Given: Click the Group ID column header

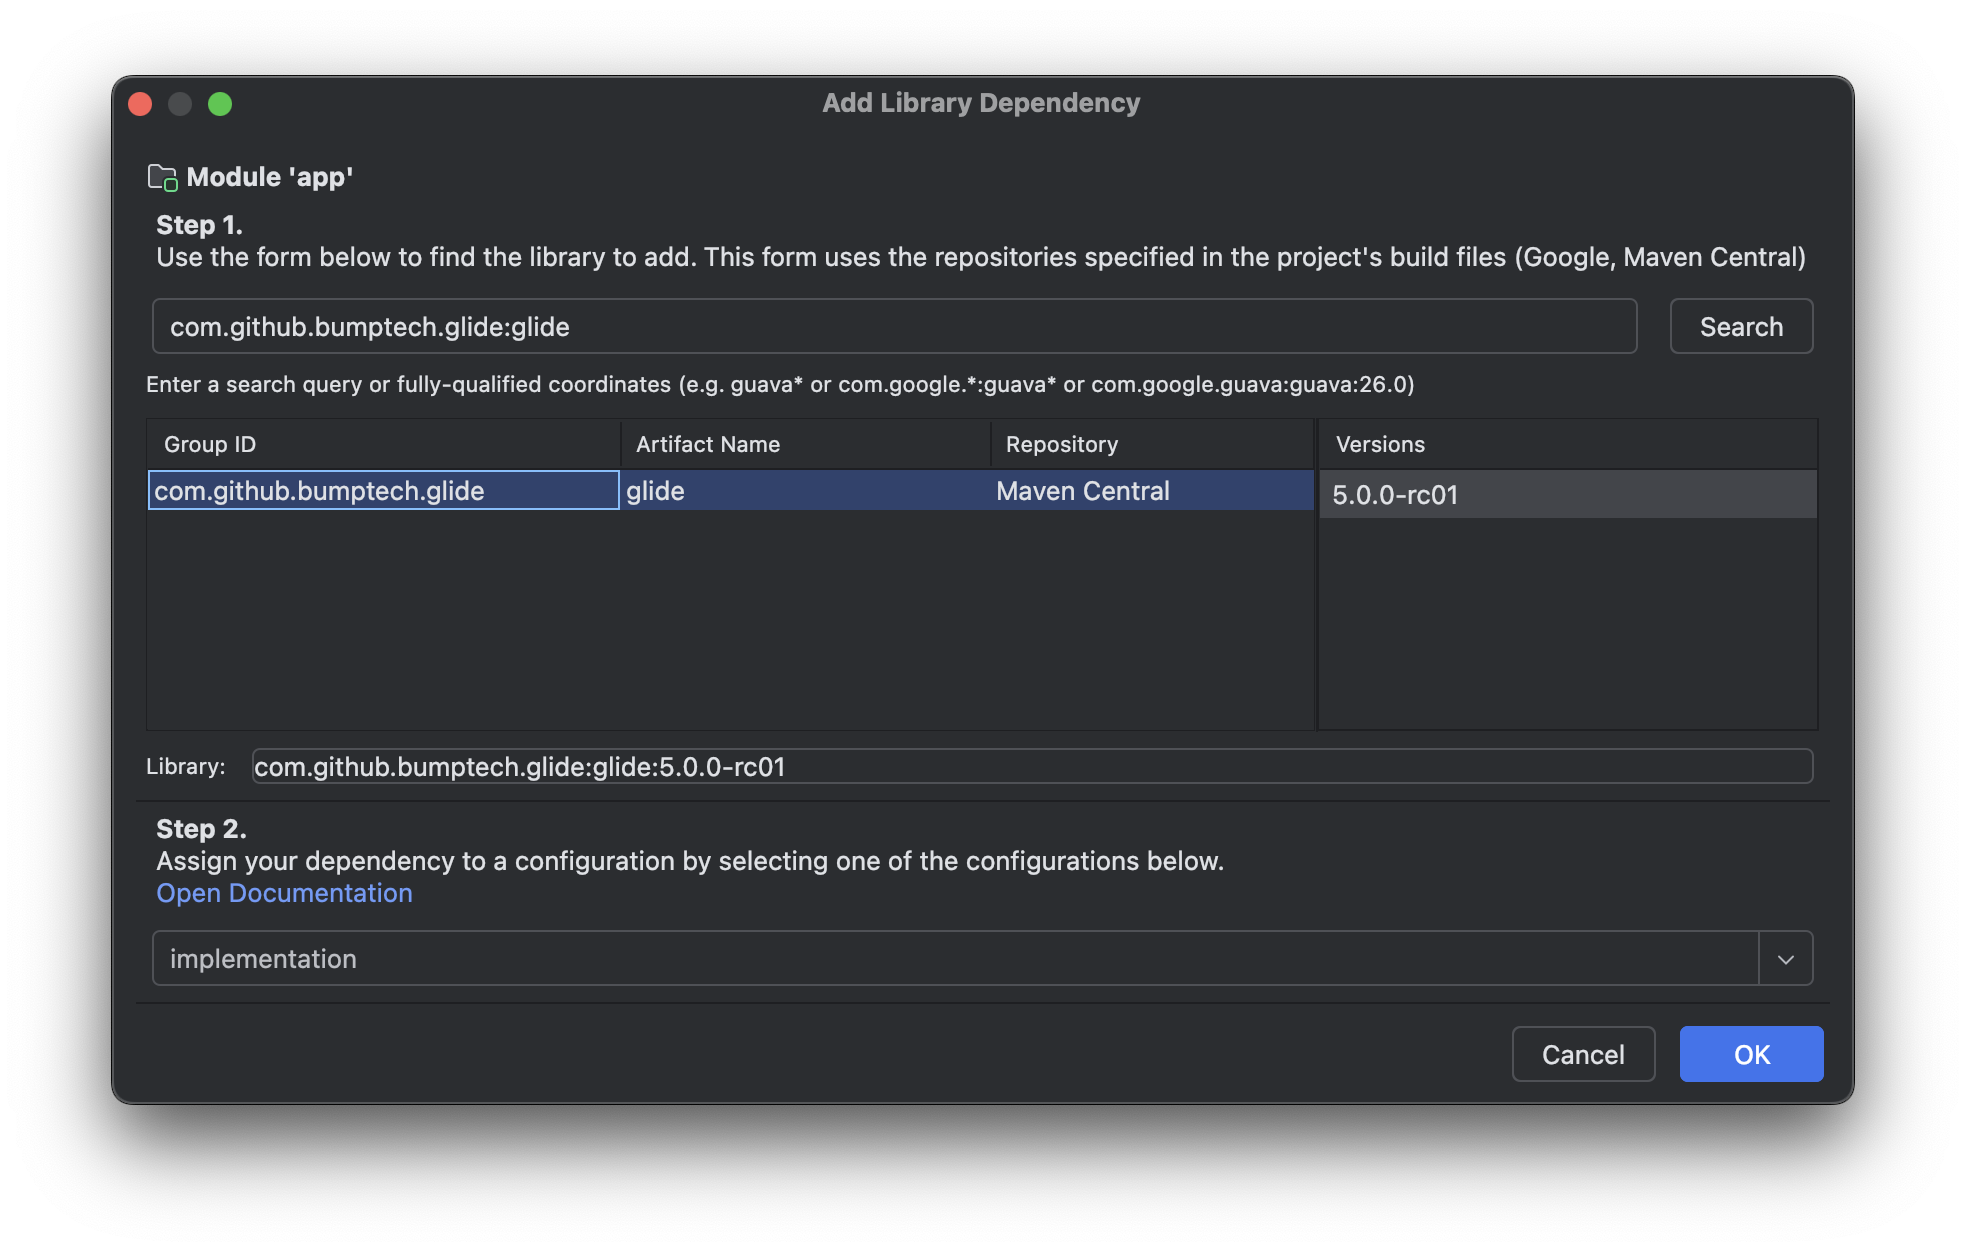Looking at the screenshot, I should 383,445.
